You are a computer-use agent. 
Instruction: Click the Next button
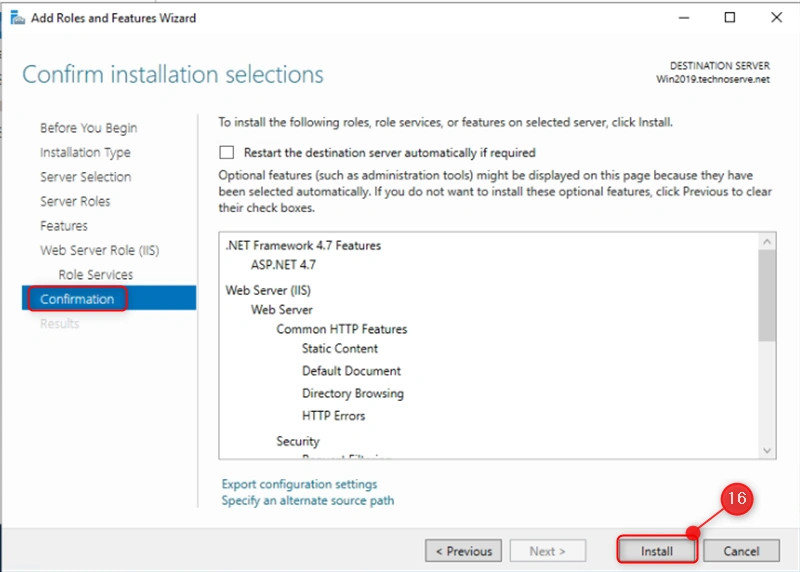click(x=547, y=551)
